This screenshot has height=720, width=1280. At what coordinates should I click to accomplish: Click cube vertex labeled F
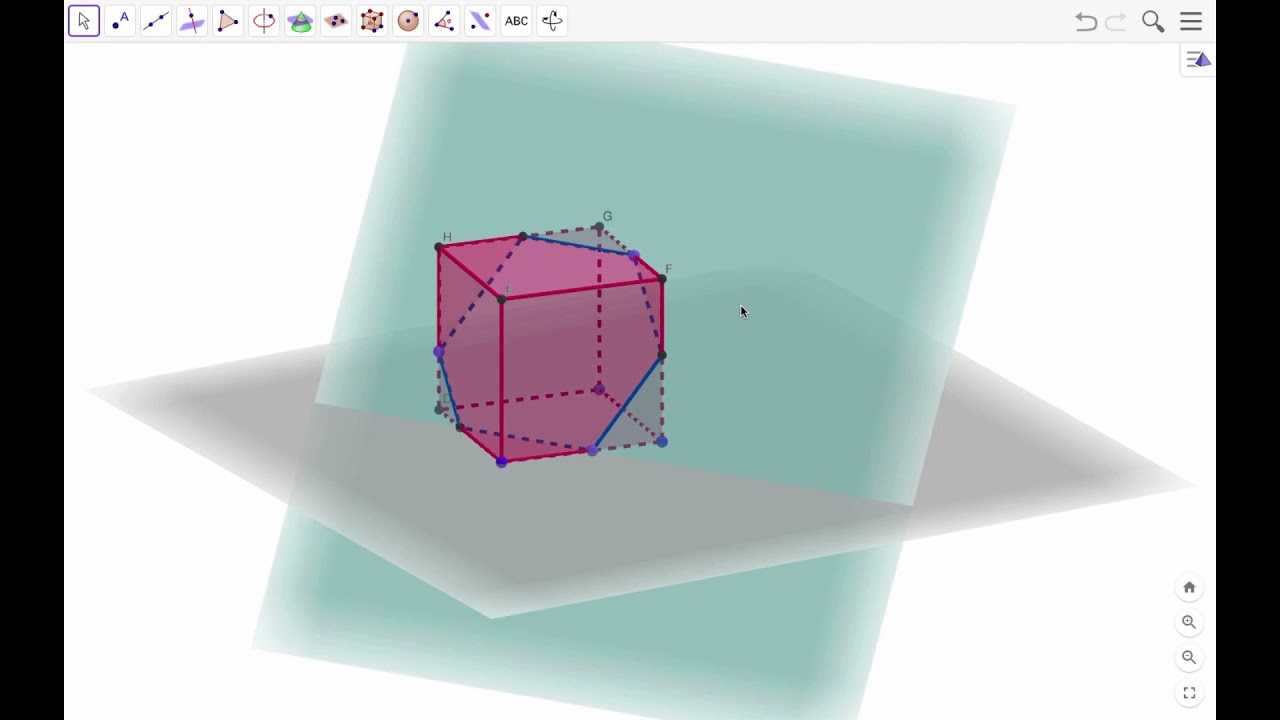[x=662, y=279]
